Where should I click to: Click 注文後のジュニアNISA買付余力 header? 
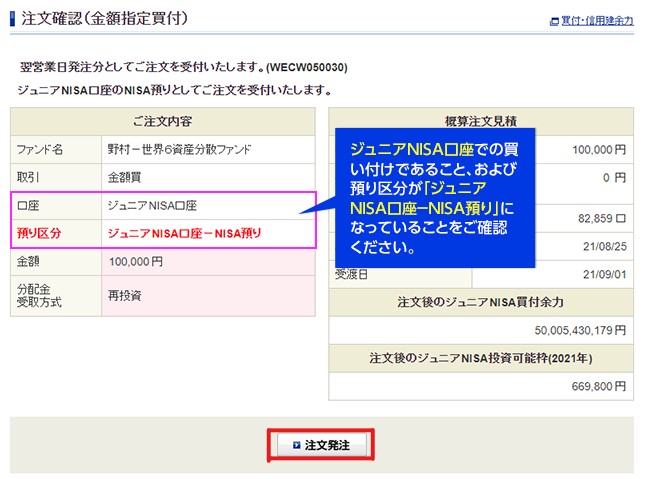[x=481, y=302]
